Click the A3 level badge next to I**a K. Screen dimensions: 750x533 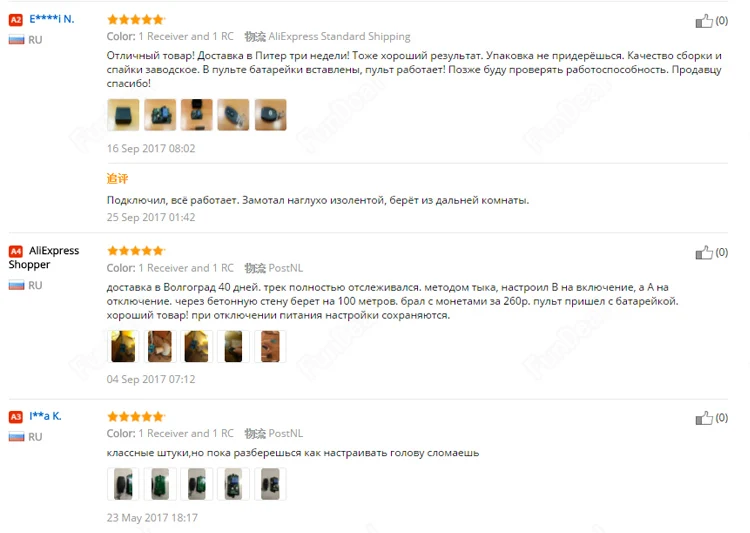pos(16,417)
